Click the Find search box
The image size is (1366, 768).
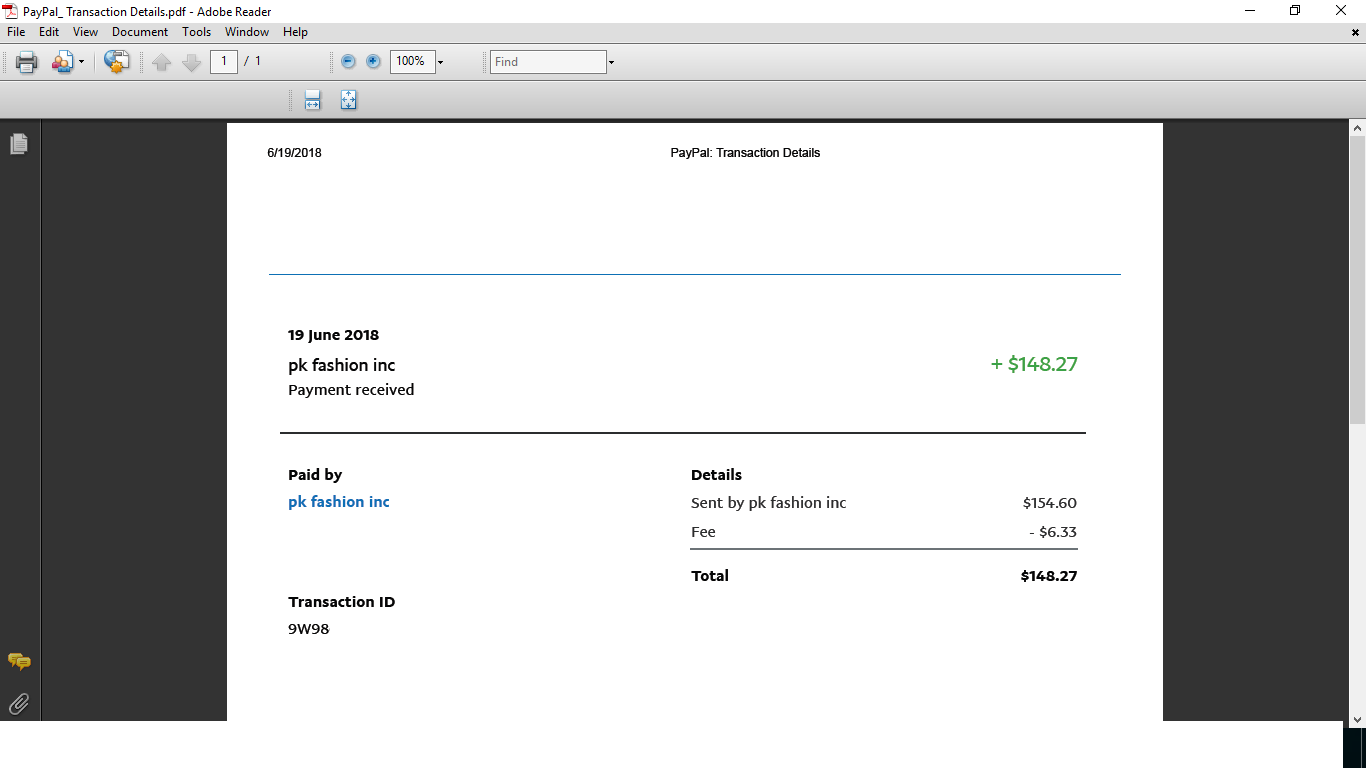point(548,62)
